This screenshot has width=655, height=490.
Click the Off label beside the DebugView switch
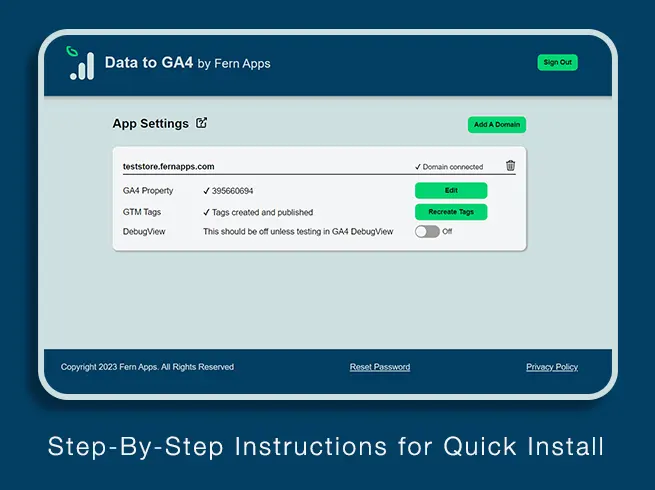tap(447, 231)
